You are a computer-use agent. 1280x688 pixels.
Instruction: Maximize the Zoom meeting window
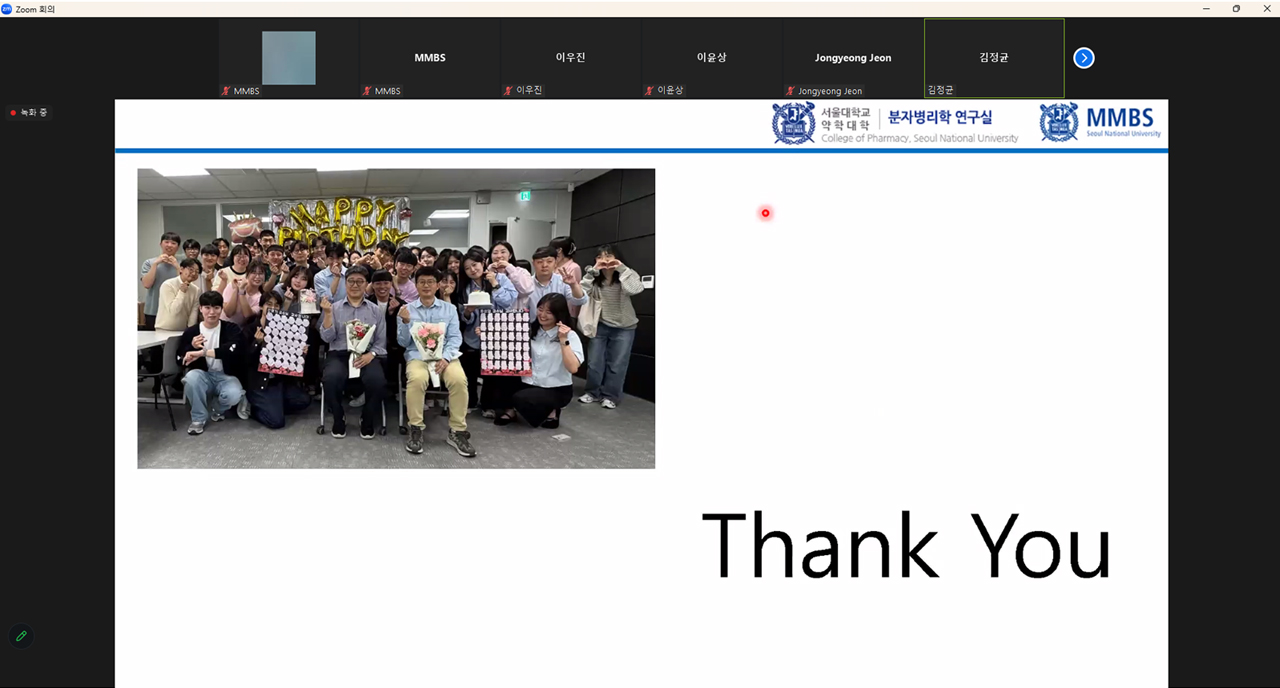(x=1236, y=9)
